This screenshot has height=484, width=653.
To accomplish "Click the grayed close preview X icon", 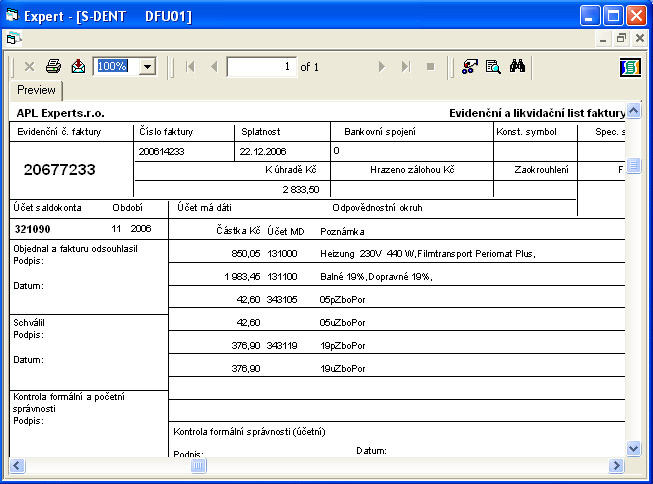I will [29, 66].
